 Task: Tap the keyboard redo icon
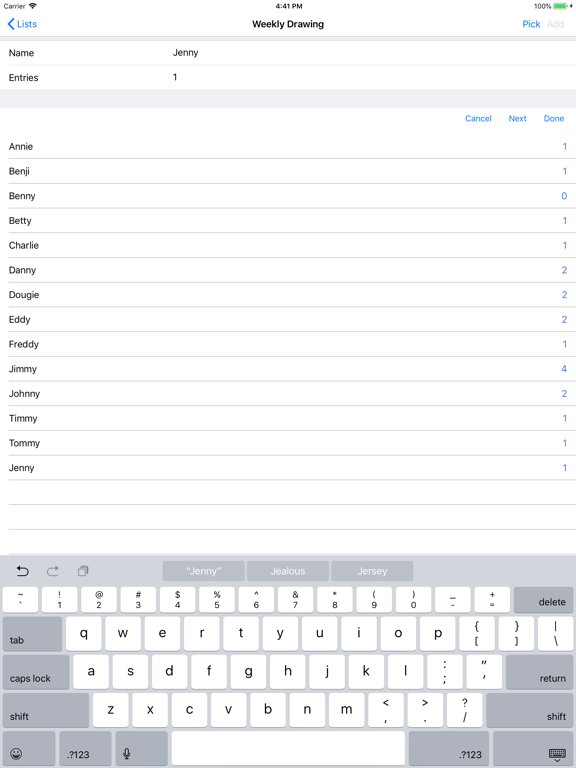click(x=52, y=571)
